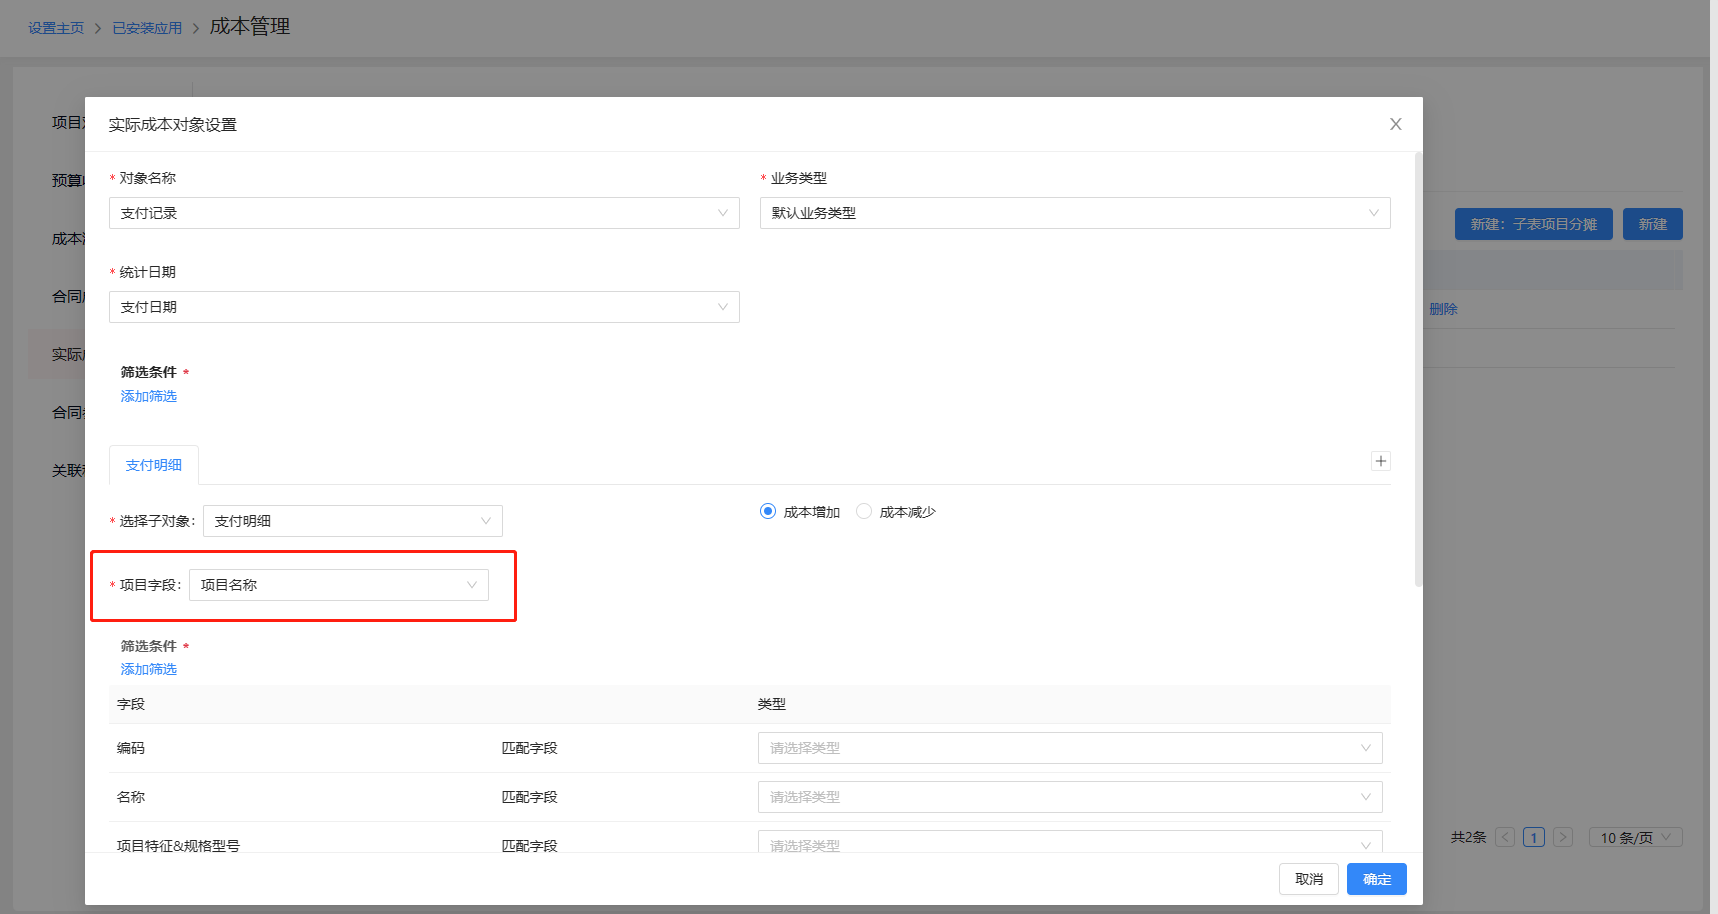Screen dimensions: 1718x914
Task: Open the 选择子对象 dropdown showing 支付明细
Action: point(353,521)
